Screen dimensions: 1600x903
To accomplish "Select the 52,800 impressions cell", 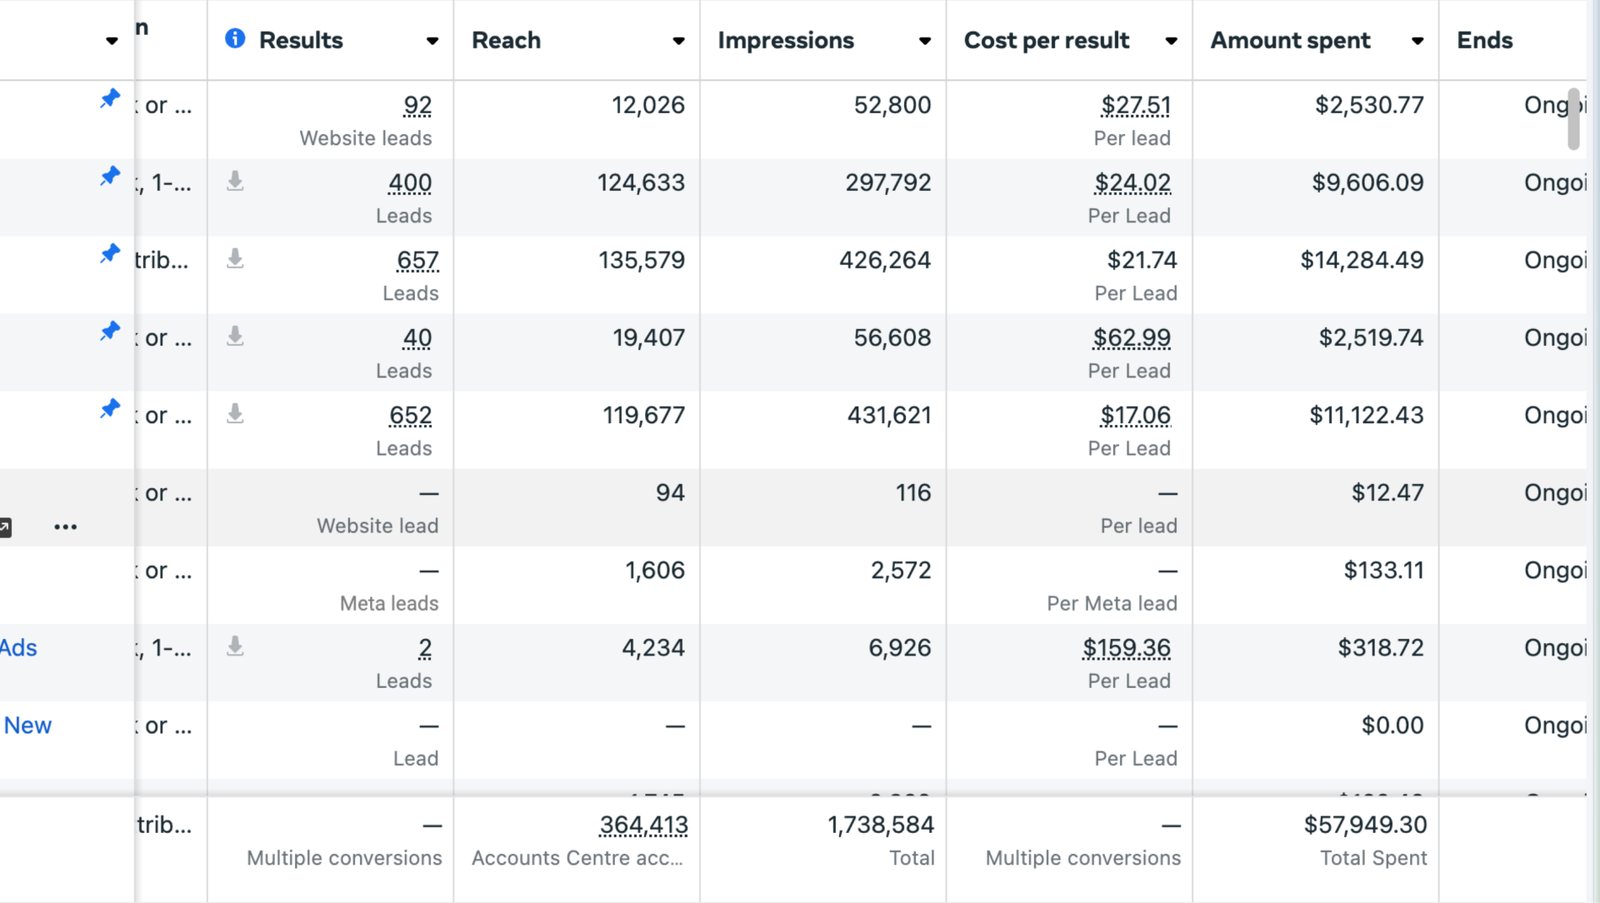I will click(892, 105).
